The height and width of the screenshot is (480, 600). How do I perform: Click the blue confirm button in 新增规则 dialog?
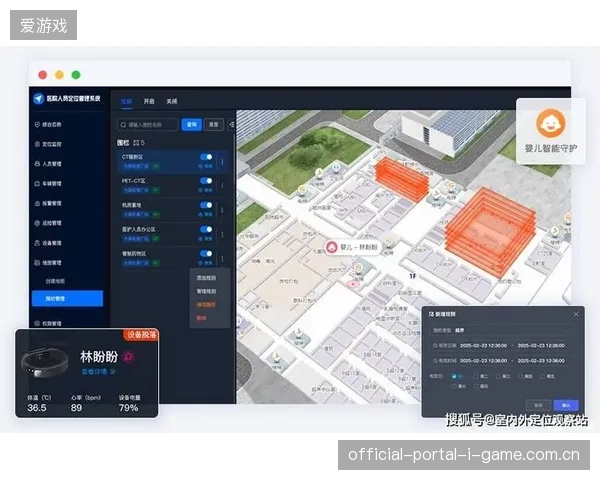pos(566,405)
